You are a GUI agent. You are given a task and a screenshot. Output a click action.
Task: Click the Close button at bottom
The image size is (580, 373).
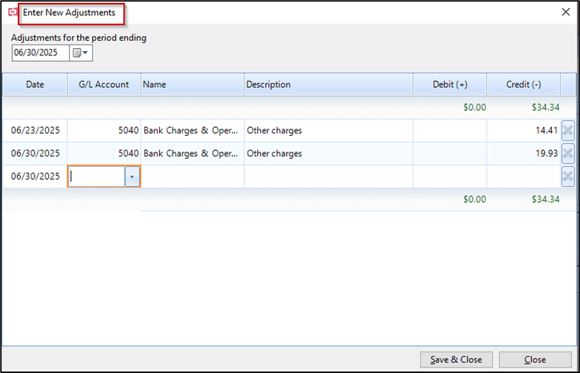point(535,359)
